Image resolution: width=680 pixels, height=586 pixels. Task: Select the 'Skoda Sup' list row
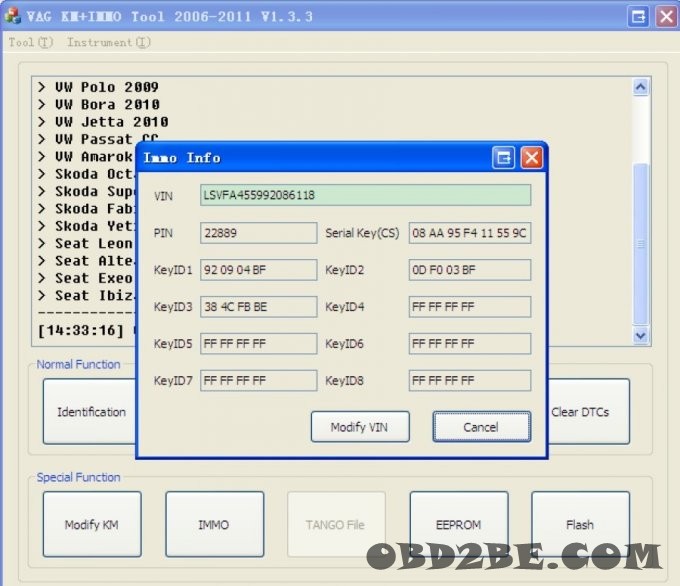86,191
